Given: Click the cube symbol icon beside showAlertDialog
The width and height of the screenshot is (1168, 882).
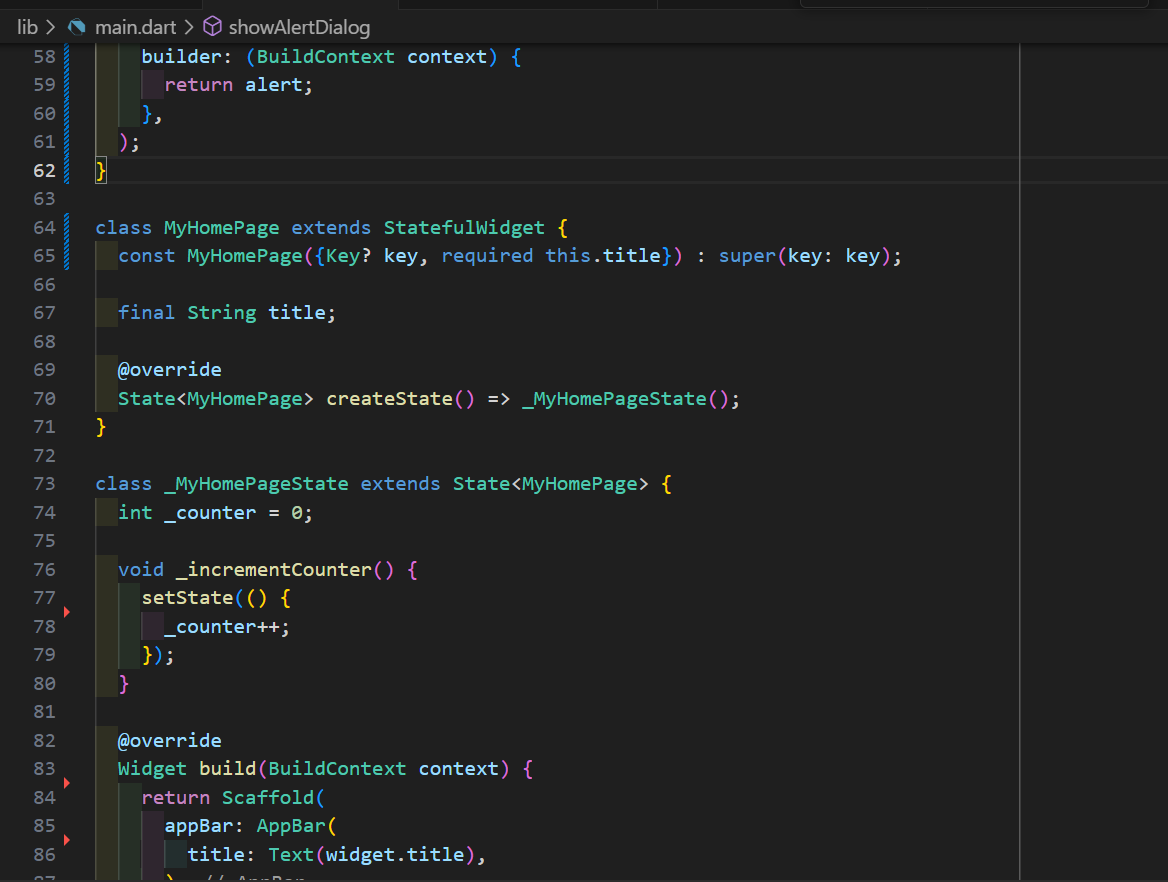Looking at the screenshot, I should [x=209, y=27].
